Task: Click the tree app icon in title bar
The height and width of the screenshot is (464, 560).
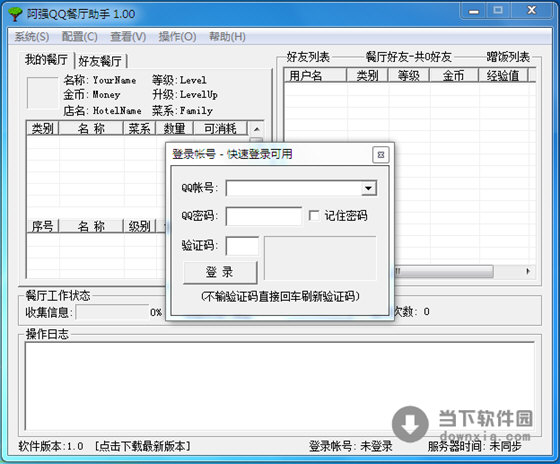Action: coord(15,14)
